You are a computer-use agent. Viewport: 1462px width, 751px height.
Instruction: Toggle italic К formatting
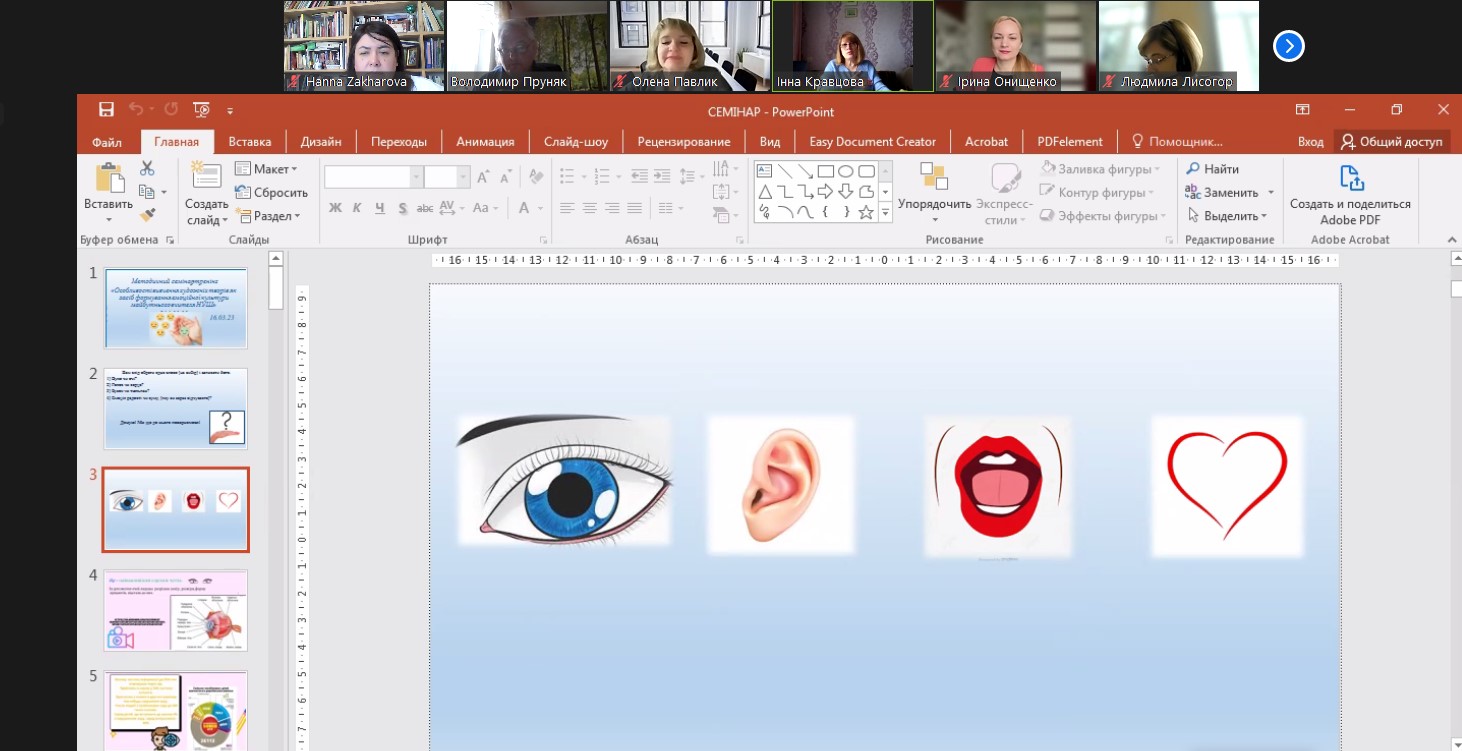(357, 208)
